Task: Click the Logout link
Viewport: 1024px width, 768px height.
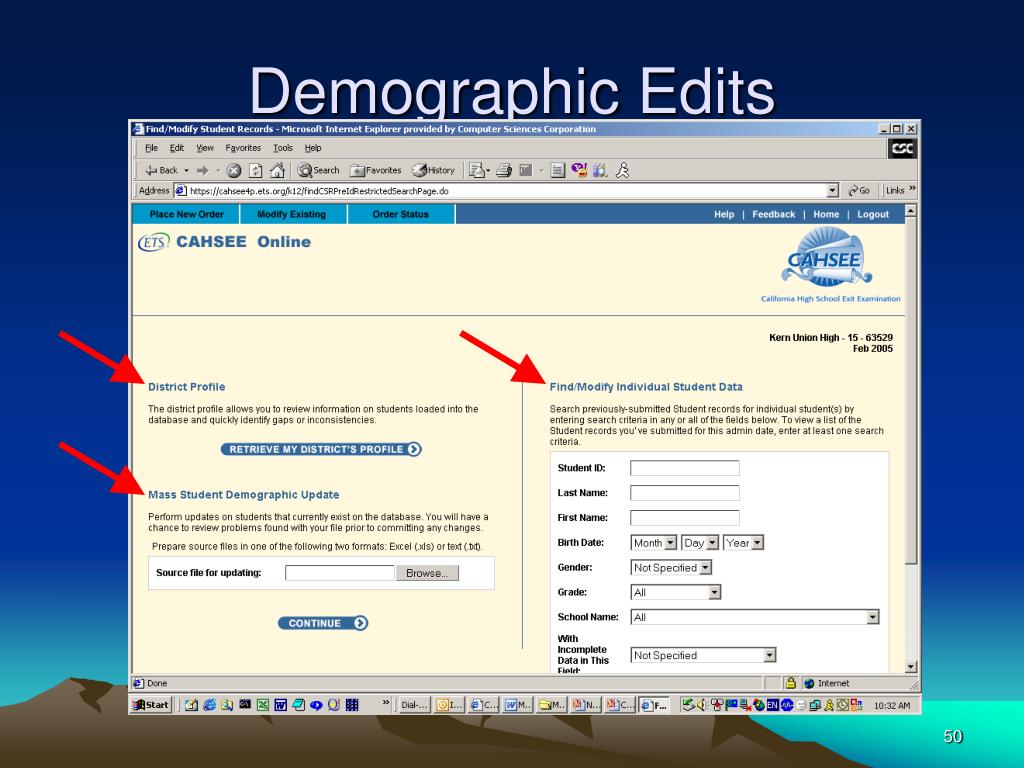Action: coord(873,214)
